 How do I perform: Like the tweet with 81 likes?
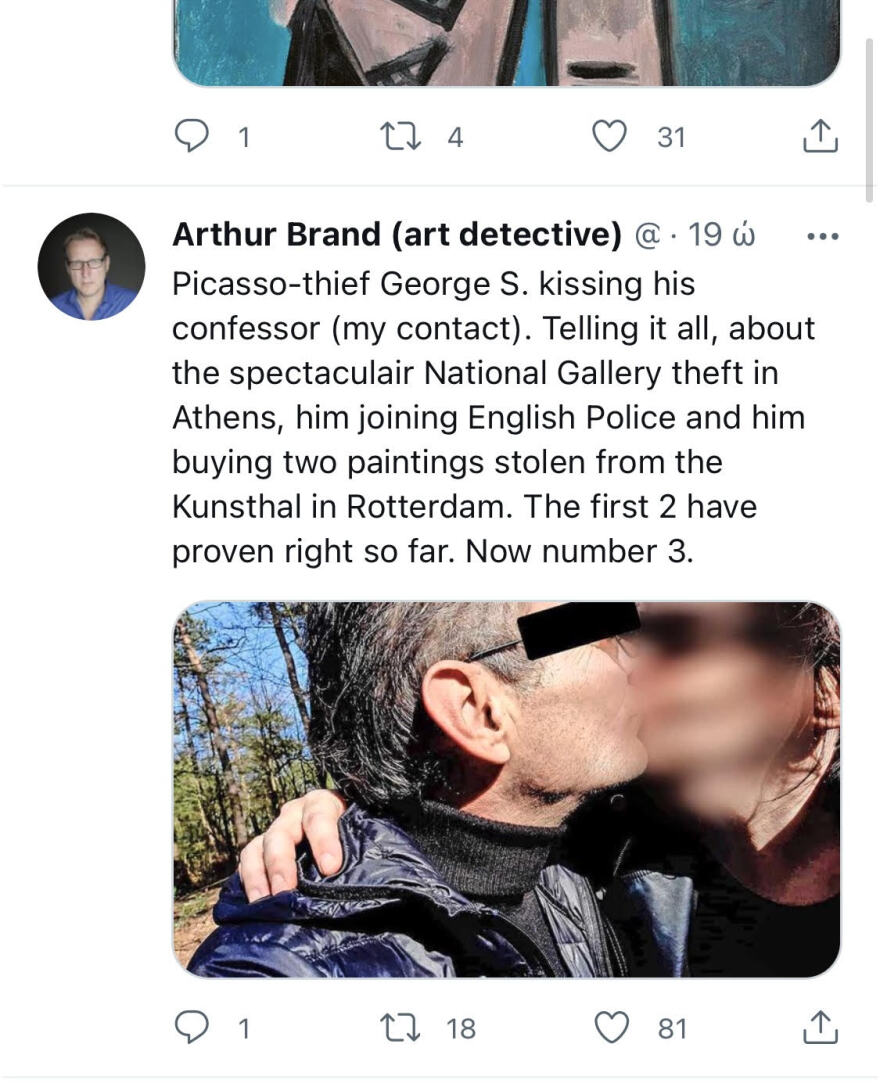(x=612, y=1027)
